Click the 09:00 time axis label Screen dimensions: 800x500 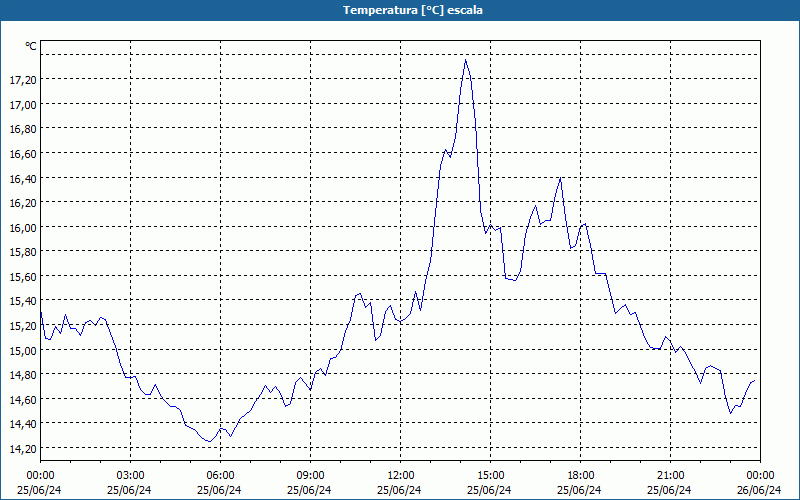[311, 476]
